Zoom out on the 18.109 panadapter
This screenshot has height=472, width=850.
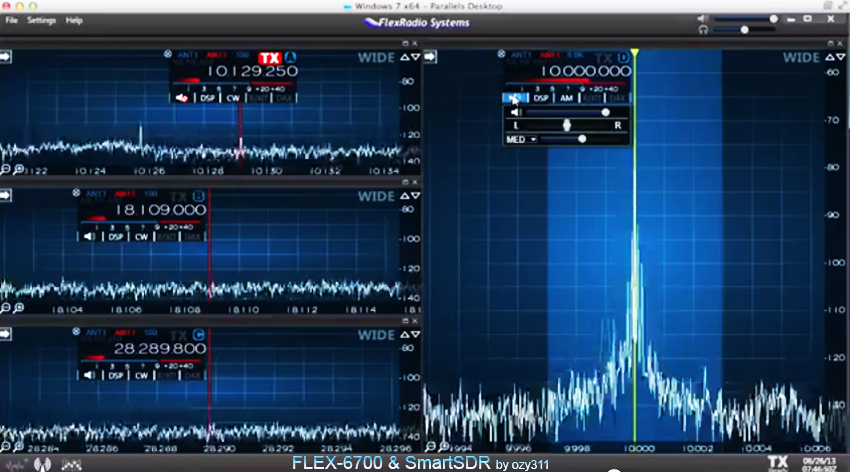(5, 308)
